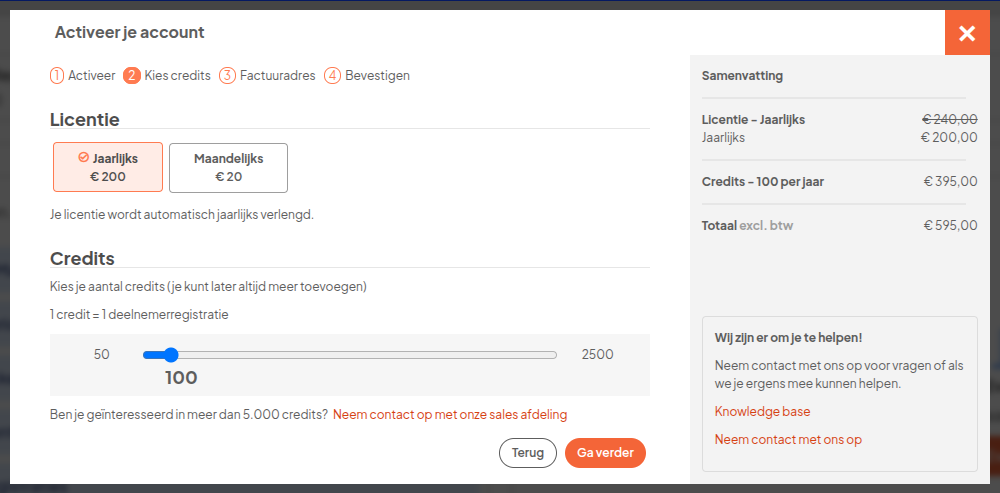
Task: Click the checkmark icon on Jaarlijks
Action: (x=84, y=157)
